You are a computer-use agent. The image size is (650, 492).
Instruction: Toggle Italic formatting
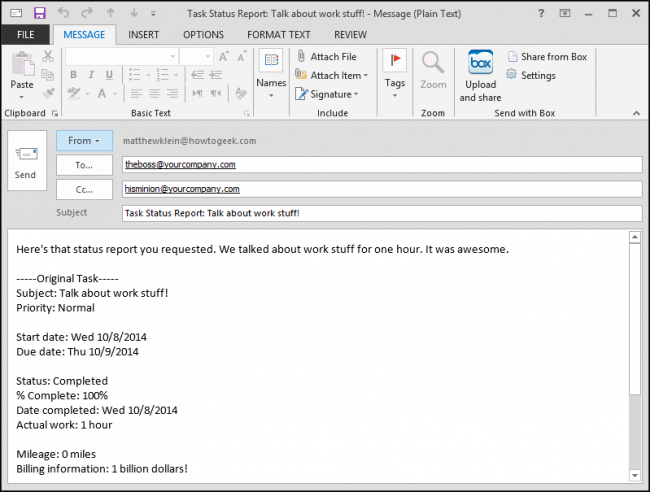[91, 75]
